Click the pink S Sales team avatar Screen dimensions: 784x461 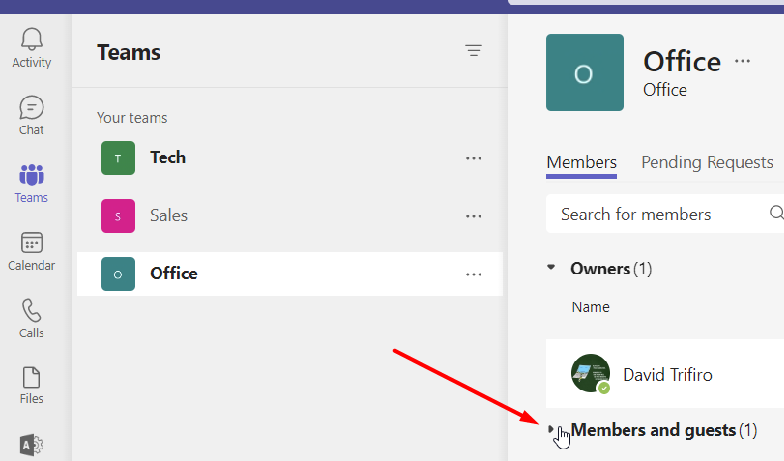tap(118, 216)
